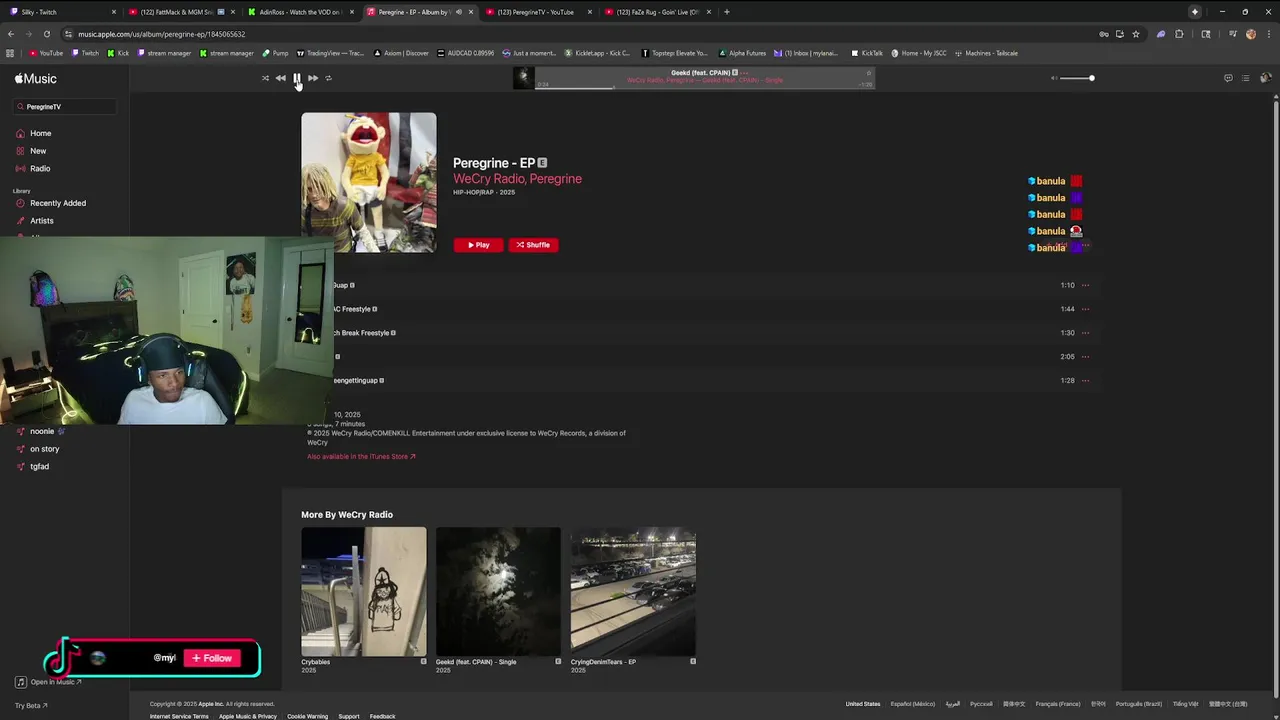Click Open in Music link

(x=48, y=682)
